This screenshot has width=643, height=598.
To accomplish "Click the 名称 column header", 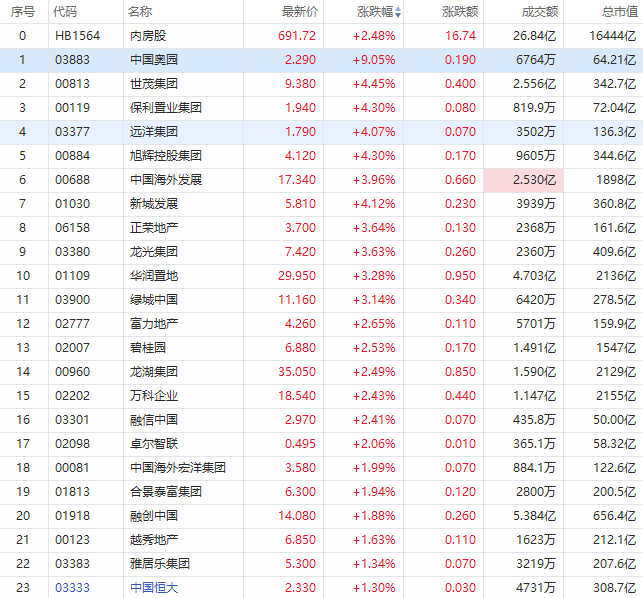I will coord(139,12).
